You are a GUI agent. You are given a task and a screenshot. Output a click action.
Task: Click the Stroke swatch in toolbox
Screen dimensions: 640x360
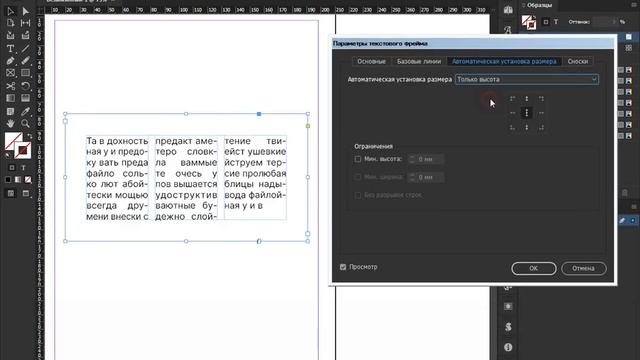click(x=23, y=150)
